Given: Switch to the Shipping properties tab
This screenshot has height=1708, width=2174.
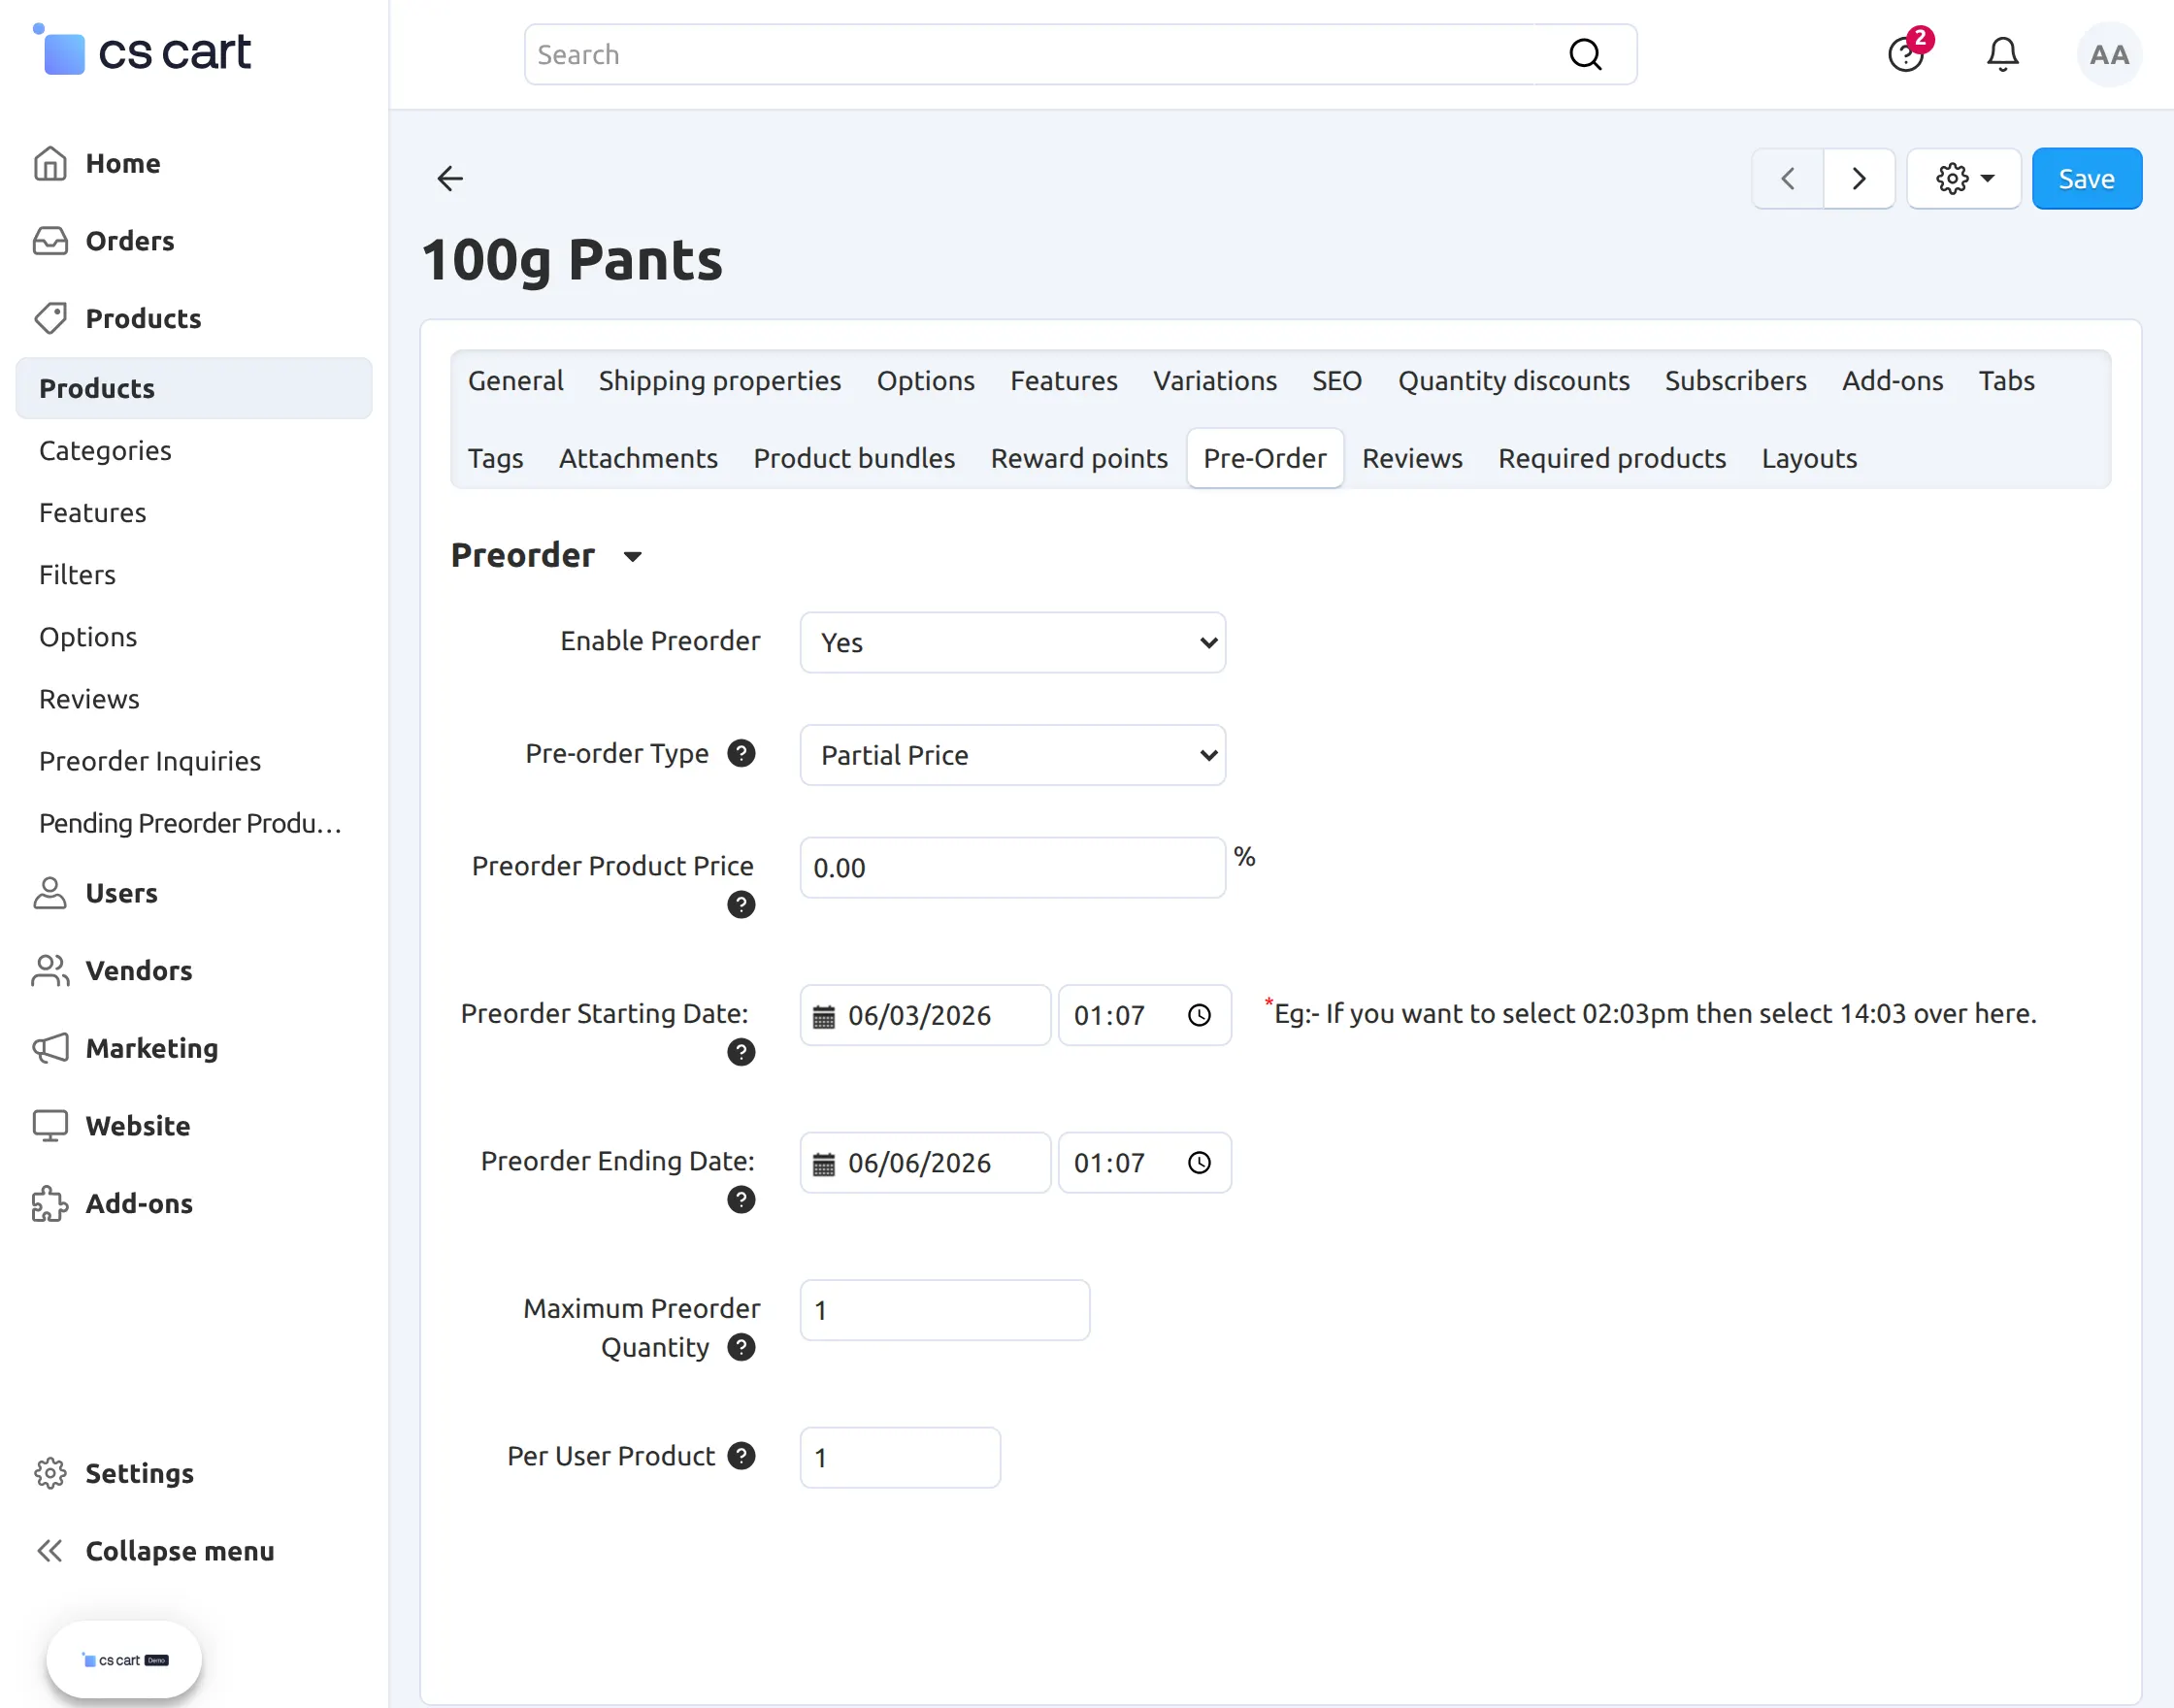Looking at the screenshot, I should point(720,381).
